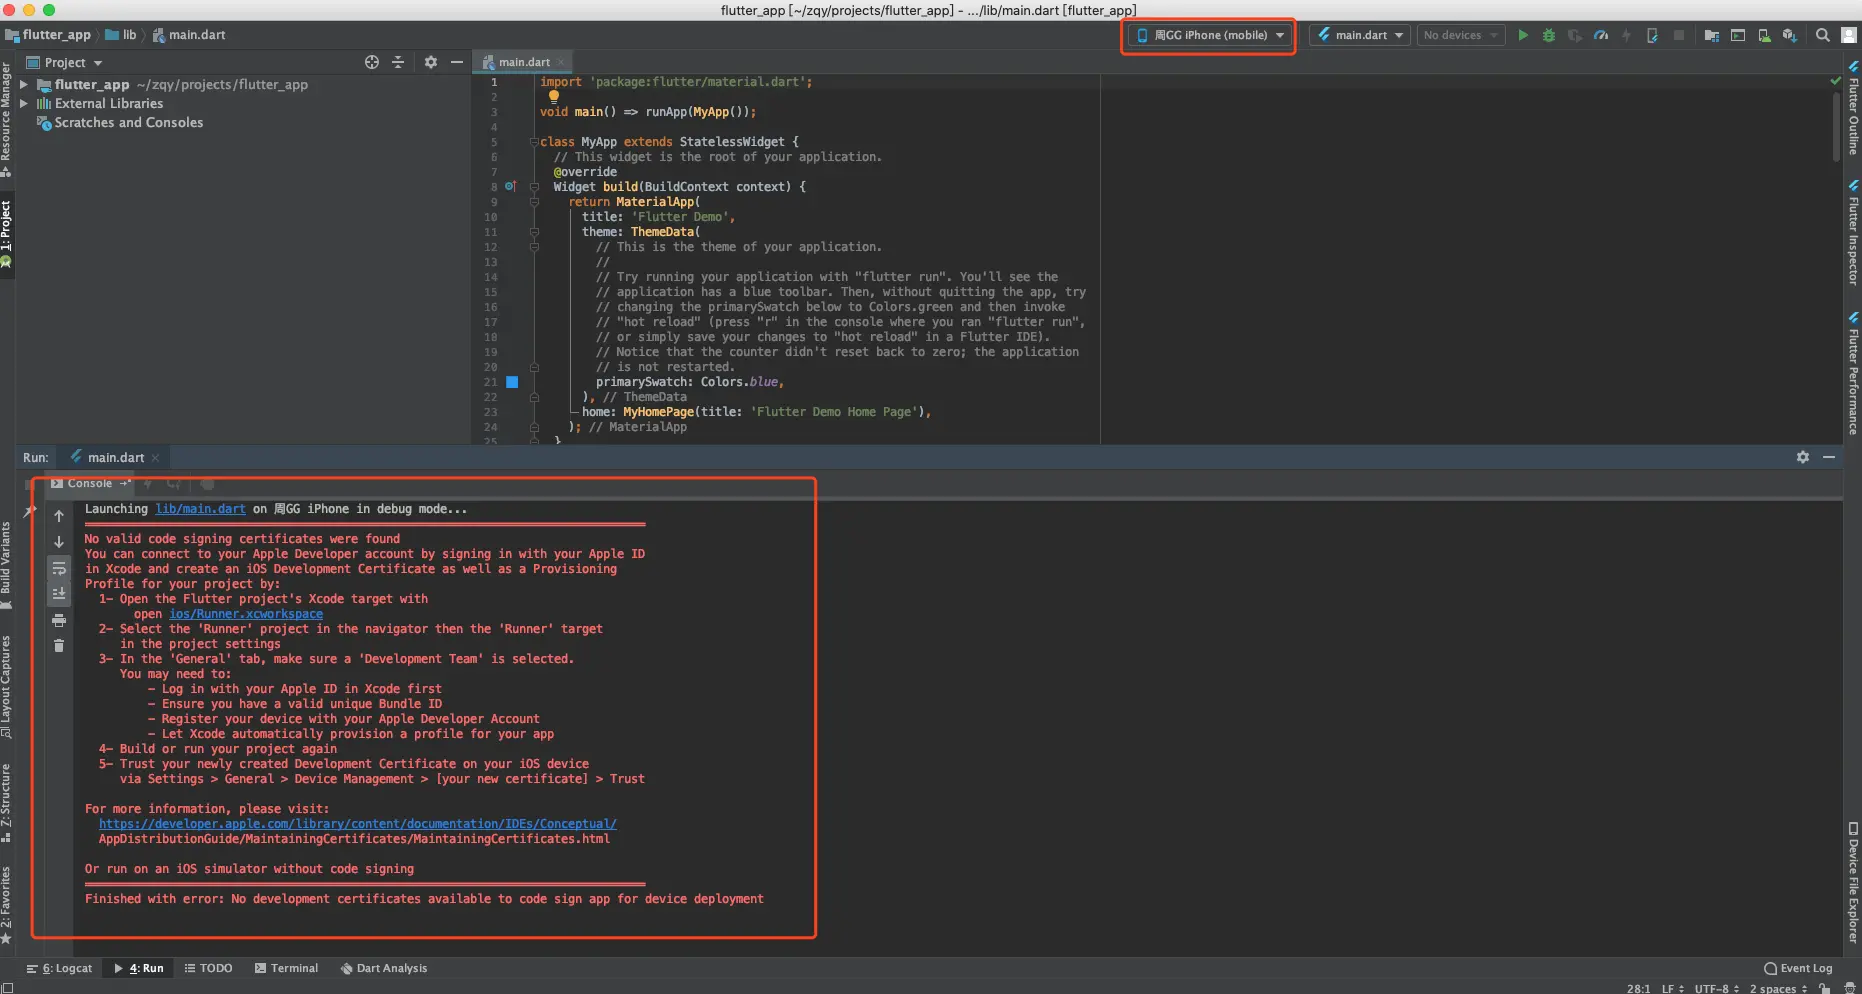
Task: Toggle the Flutter Outline side panel
Action: (x=1853, y=110)
